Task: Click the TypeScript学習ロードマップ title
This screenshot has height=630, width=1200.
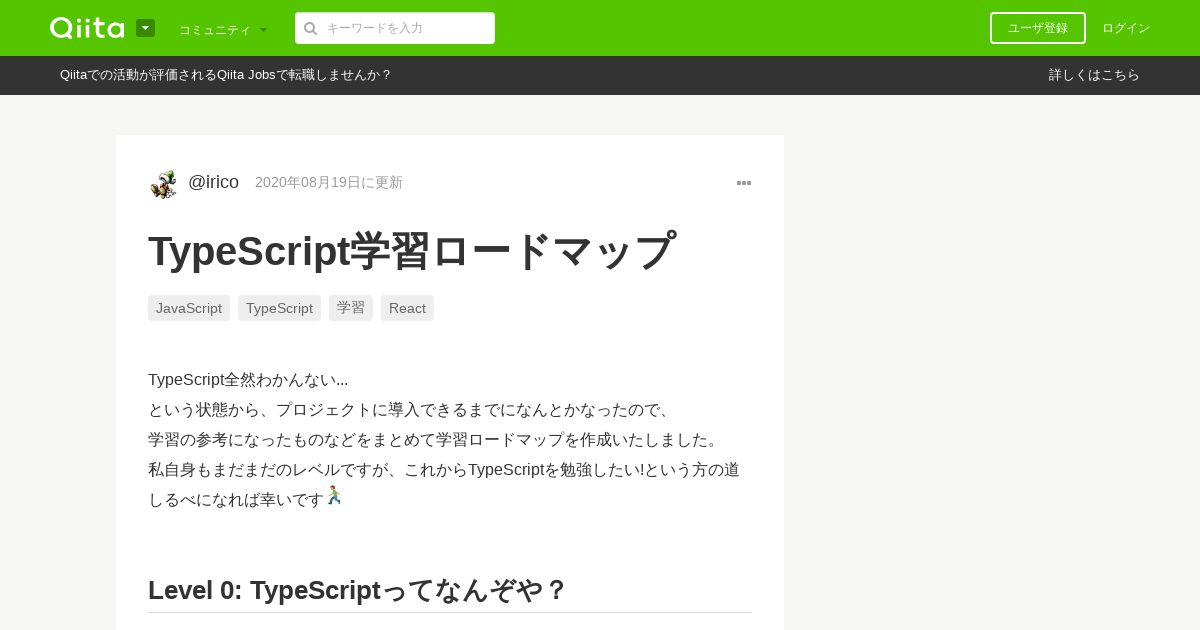Action: pyautogui.click(x=412, y=251)
